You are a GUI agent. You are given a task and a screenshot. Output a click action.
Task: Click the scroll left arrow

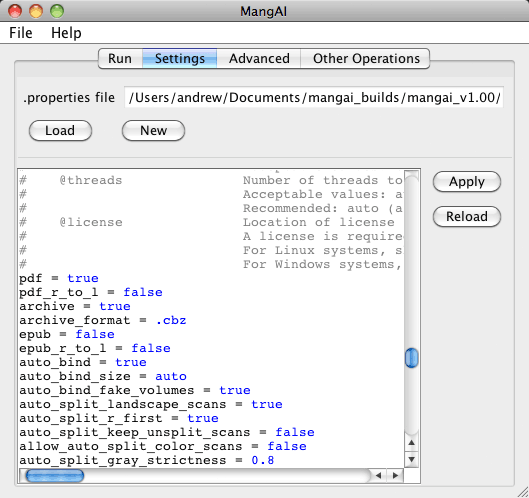tap(379, 476)
